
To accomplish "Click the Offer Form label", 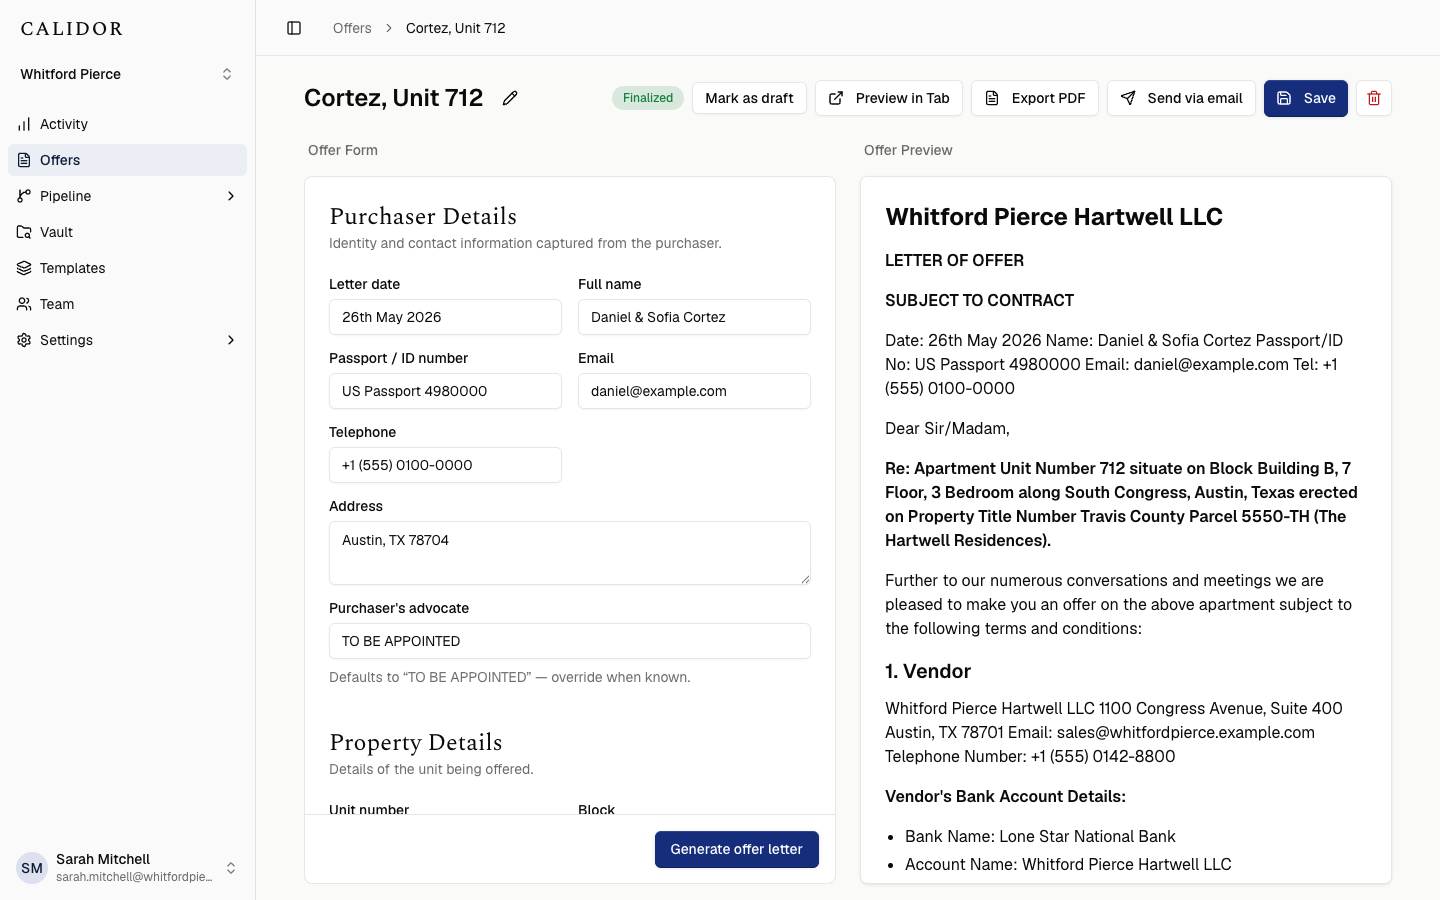I will coord(343,150).
